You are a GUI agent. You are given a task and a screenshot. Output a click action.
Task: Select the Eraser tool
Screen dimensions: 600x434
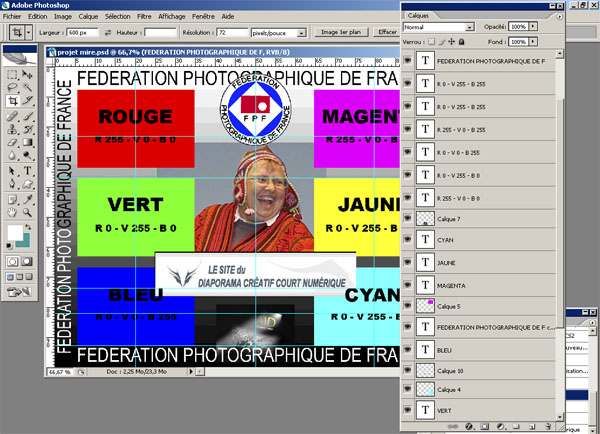(x=12, y=142)
